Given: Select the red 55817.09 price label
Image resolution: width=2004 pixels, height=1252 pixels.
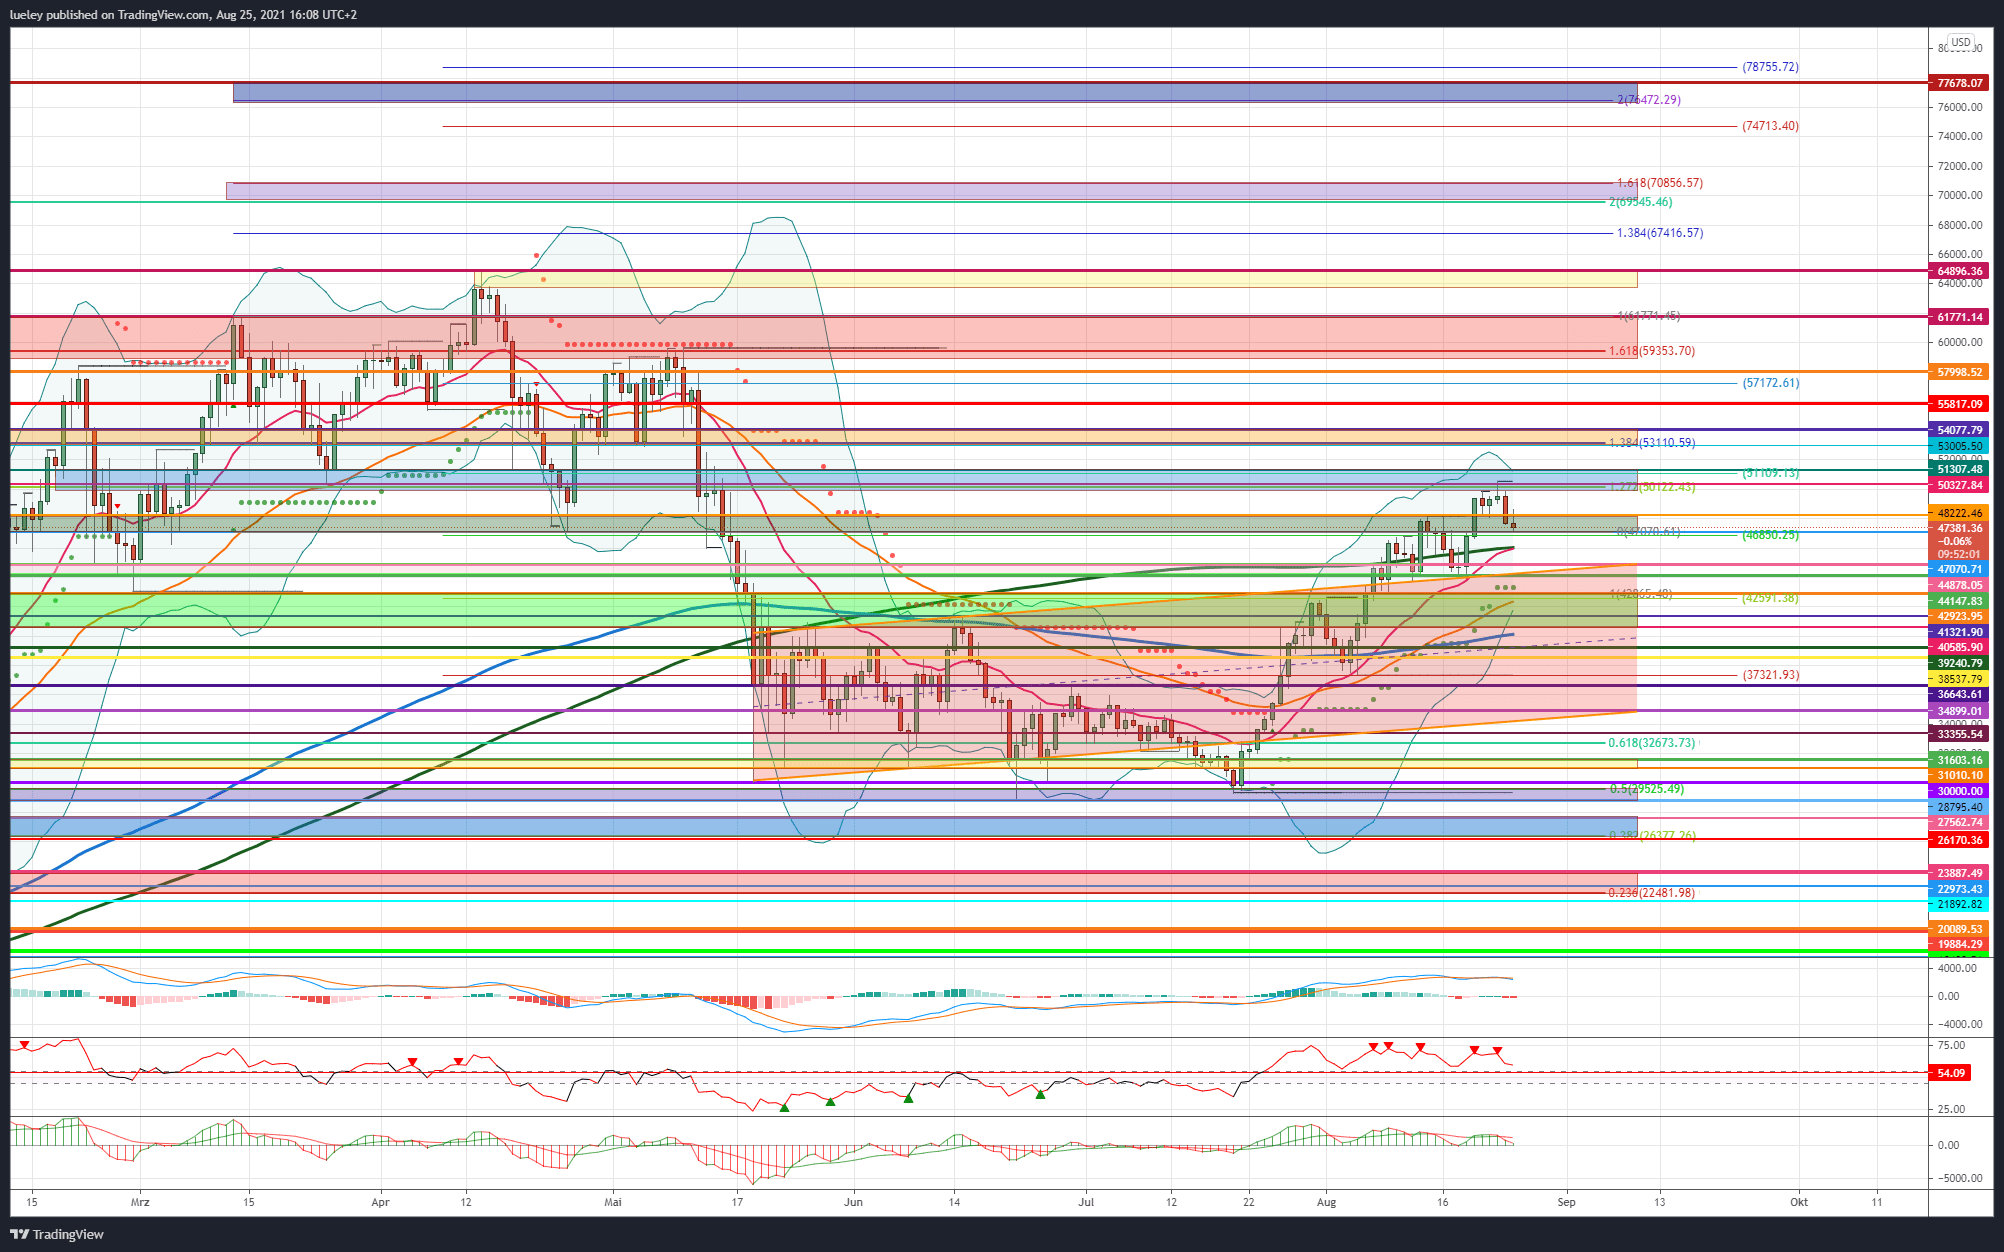Looking at the screenshot, I should tap(1959, 404).
